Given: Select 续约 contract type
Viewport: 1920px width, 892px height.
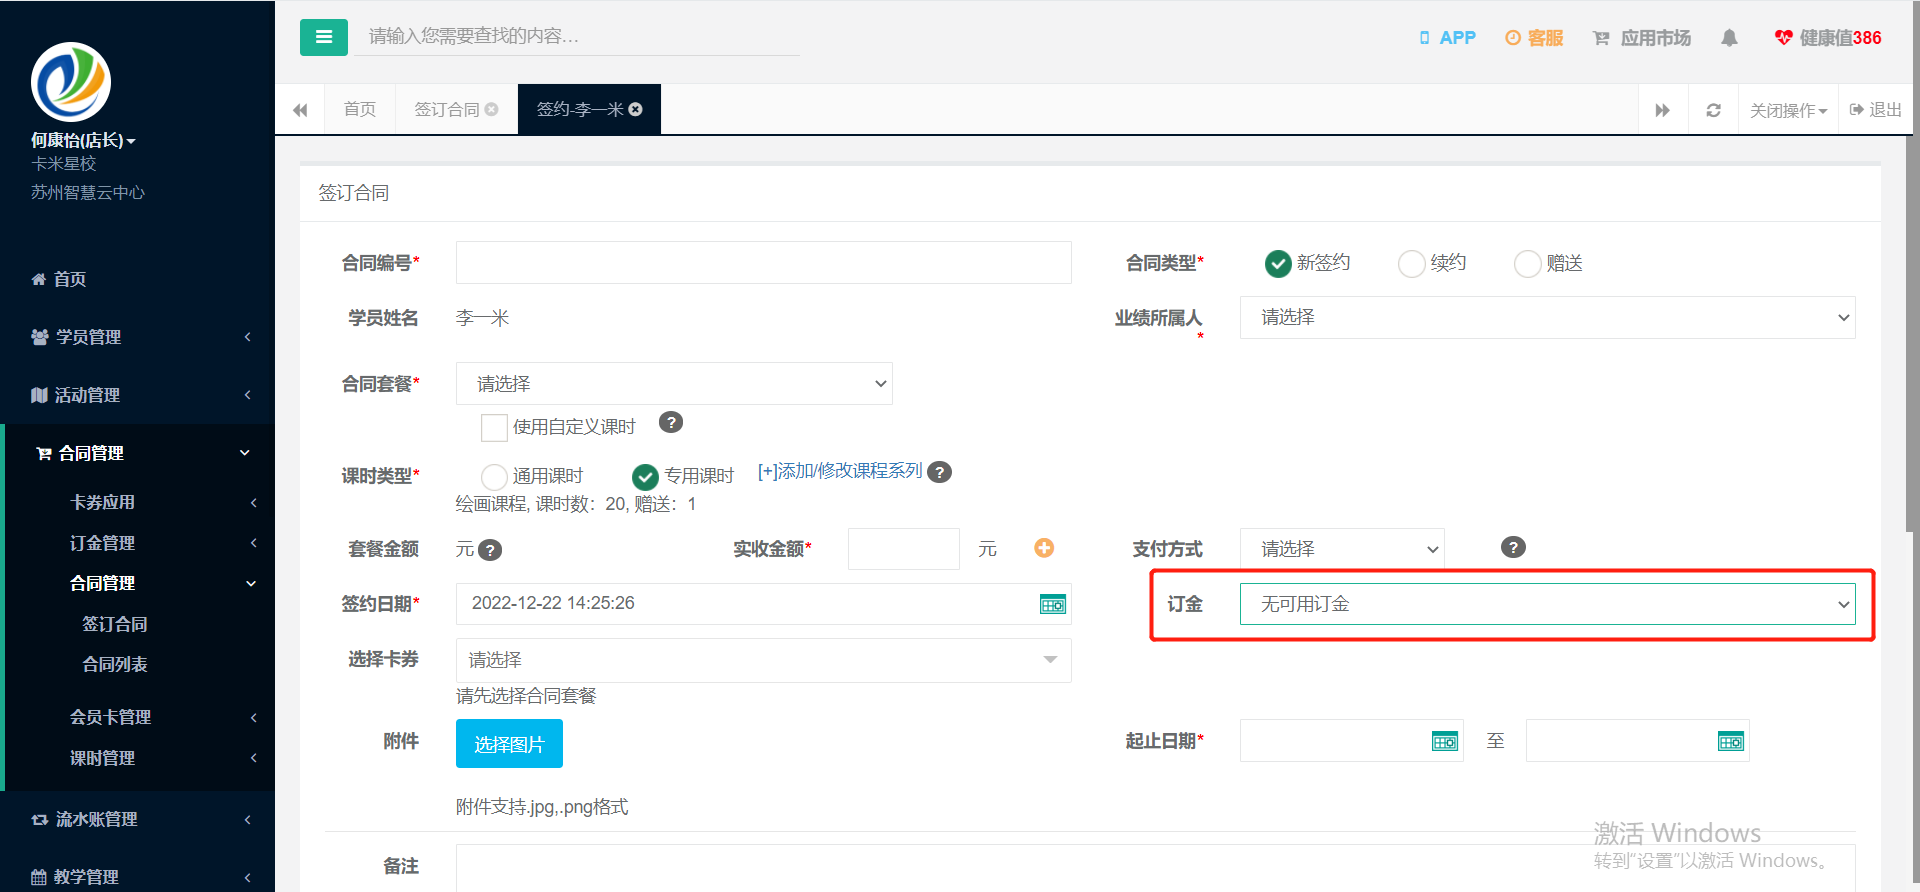Looking at the screenshot, I should (x=1412, y=263).
